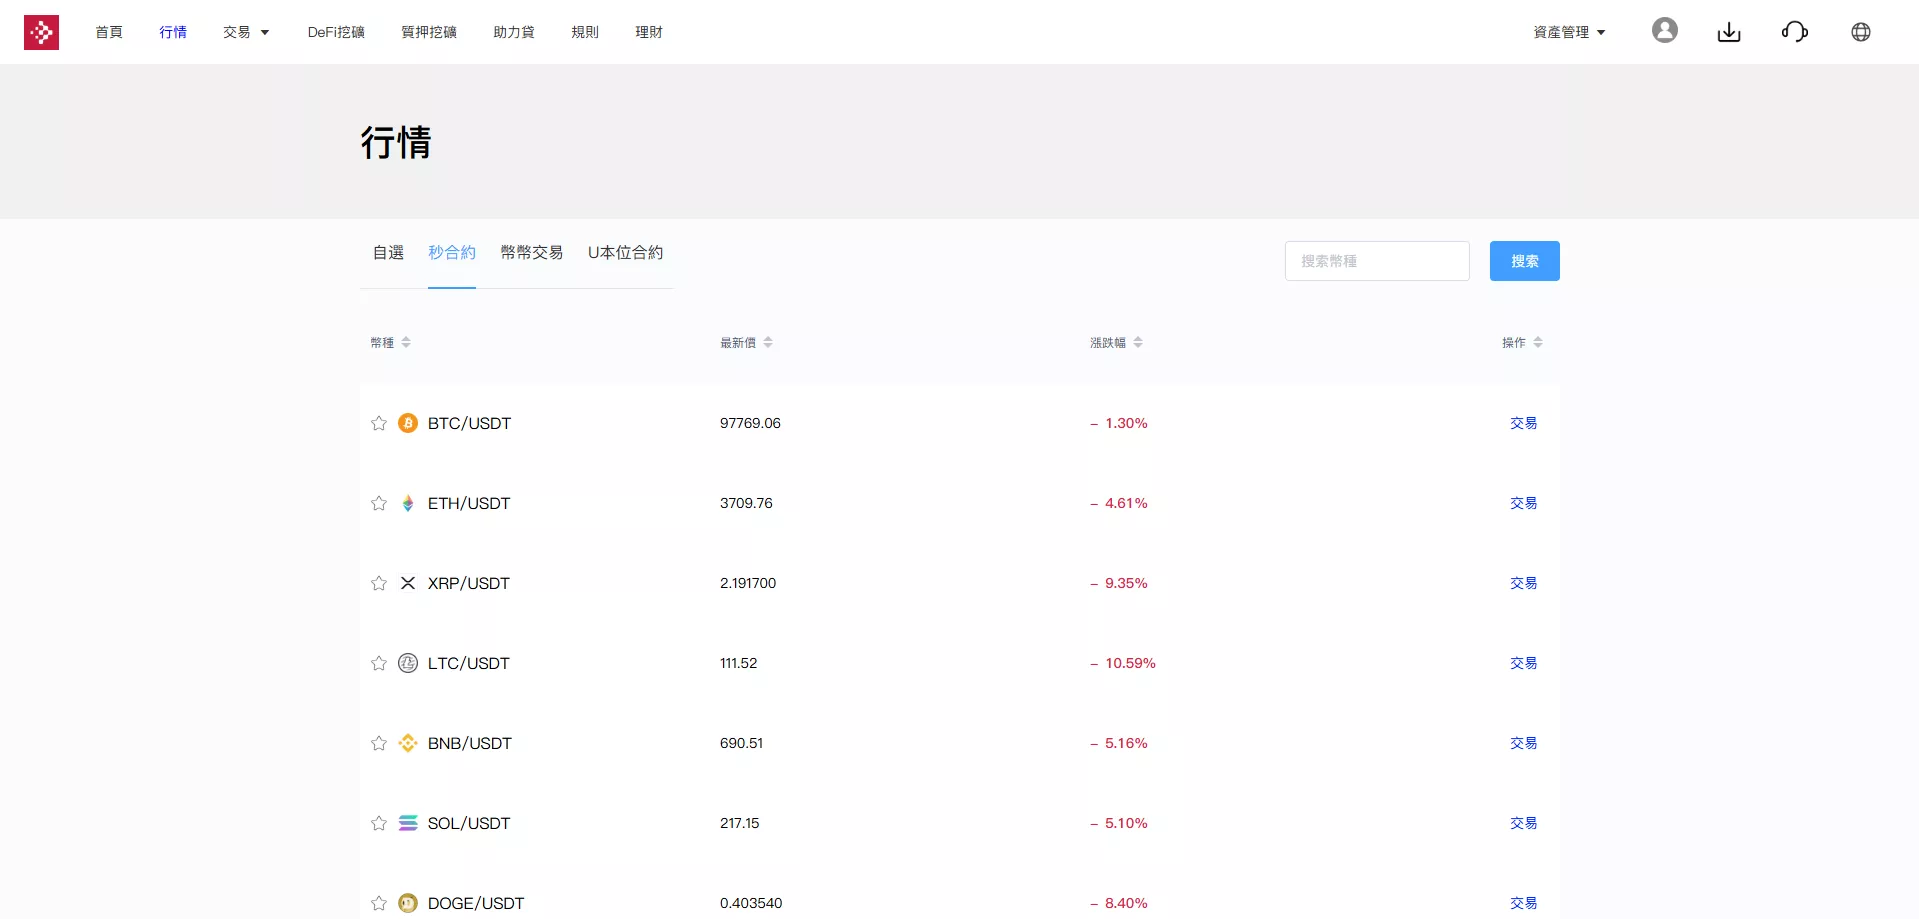
Task: Click the site logo in top left
Action: click(x=42, y=31)
